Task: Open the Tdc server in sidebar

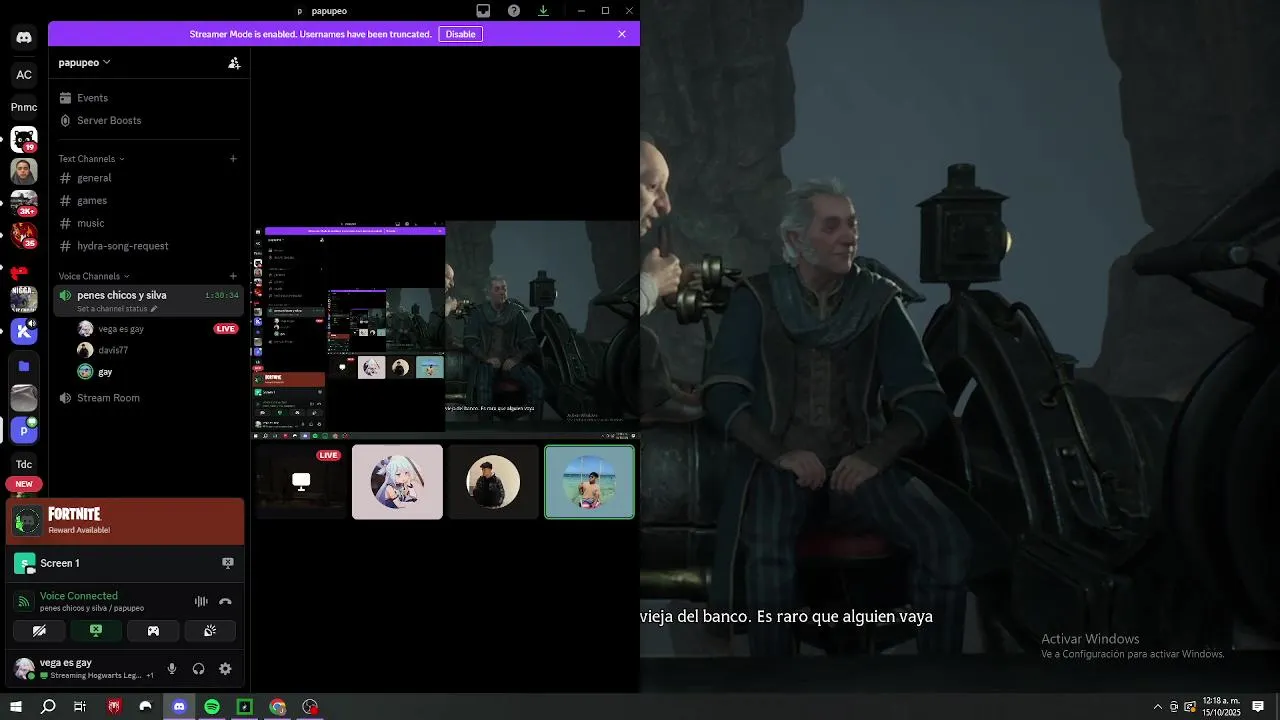Action: [24, 464]
